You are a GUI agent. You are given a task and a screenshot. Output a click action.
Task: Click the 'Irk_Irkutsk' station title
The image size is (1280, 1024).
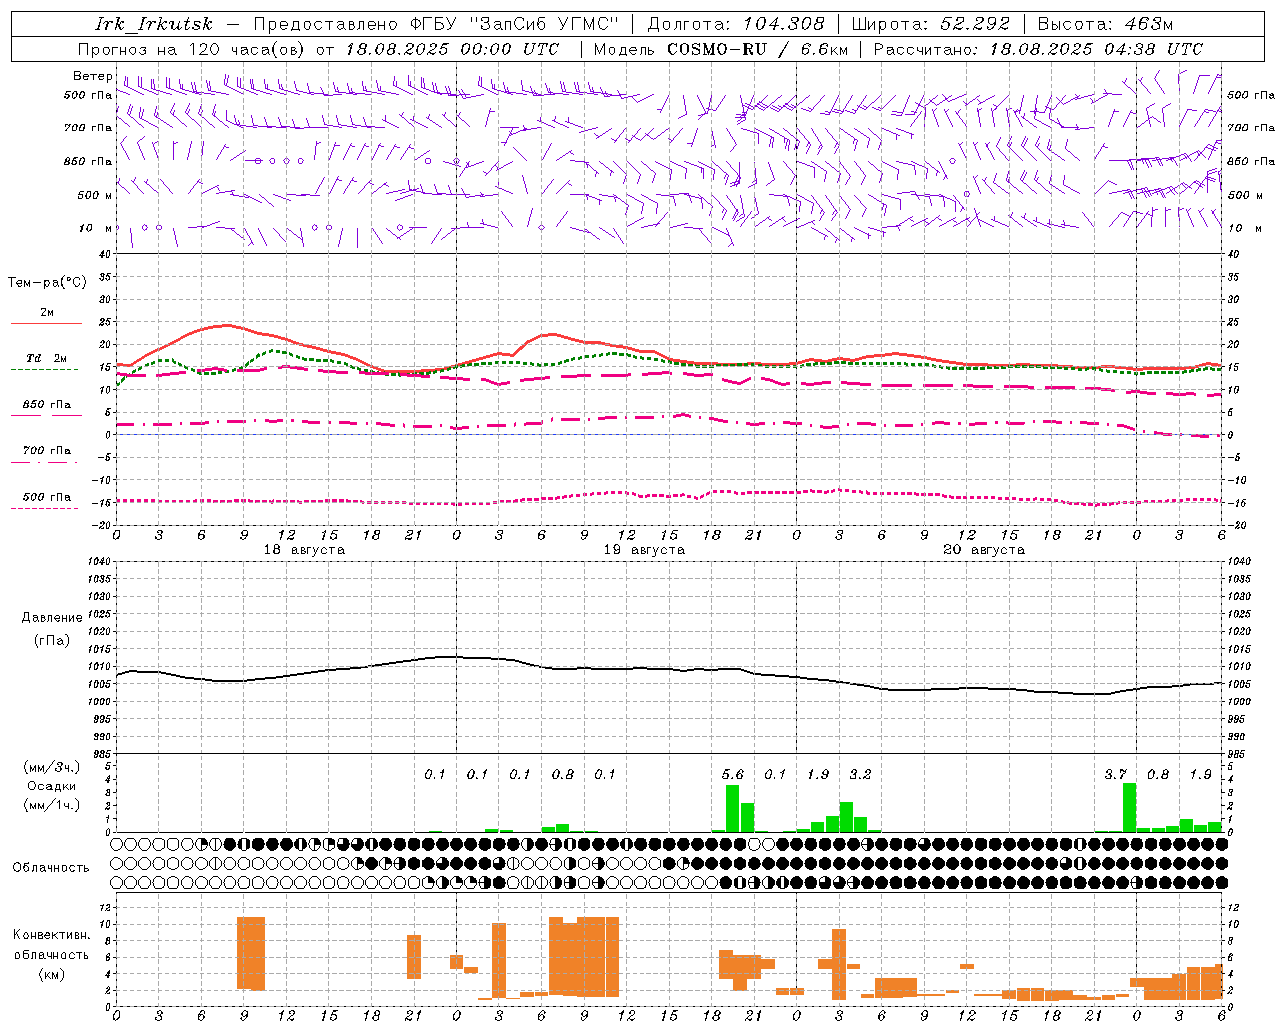pos(154,24)
